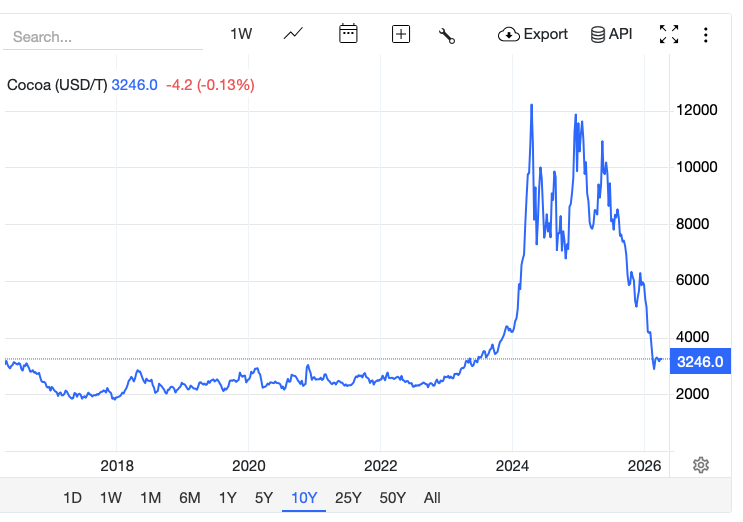Add a comparison with plus icon
The height and width of the screenshot is (522, 743).
point(401,34)
